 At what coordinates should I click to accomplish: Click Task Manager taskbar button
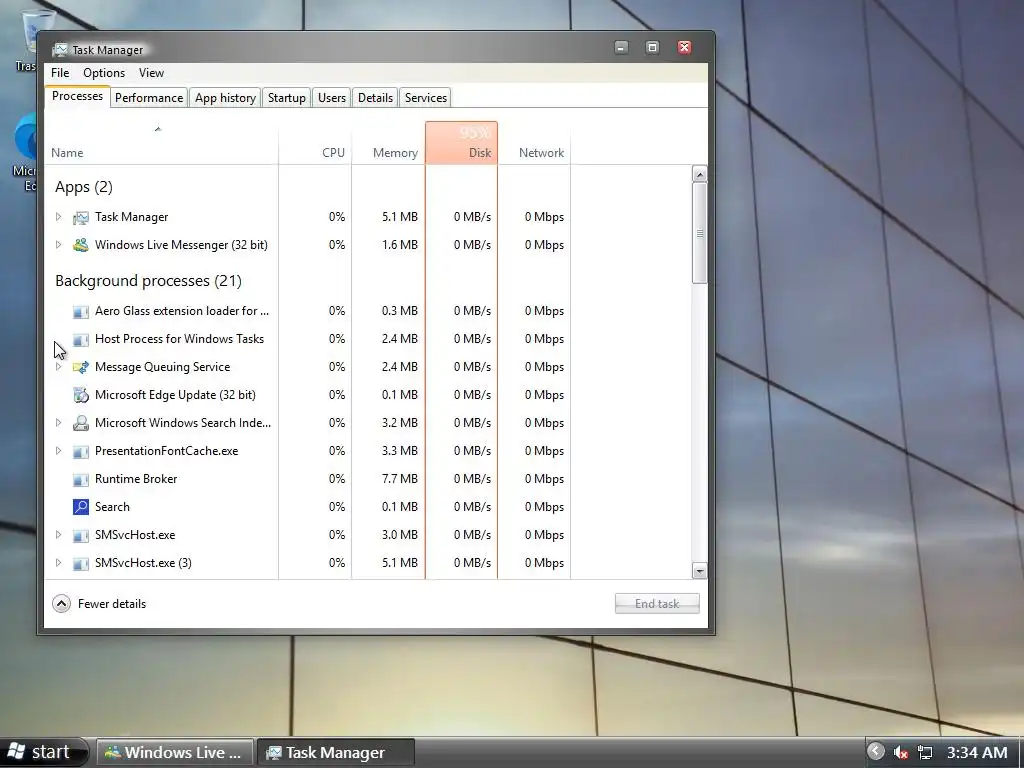pyautogui.click(x=336, y=752)
